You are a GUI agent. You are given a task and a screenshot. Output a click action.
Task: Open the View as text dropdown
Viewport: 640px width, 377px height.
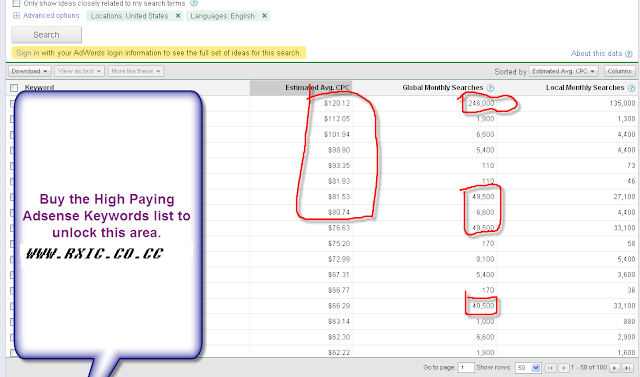(80, 71)
